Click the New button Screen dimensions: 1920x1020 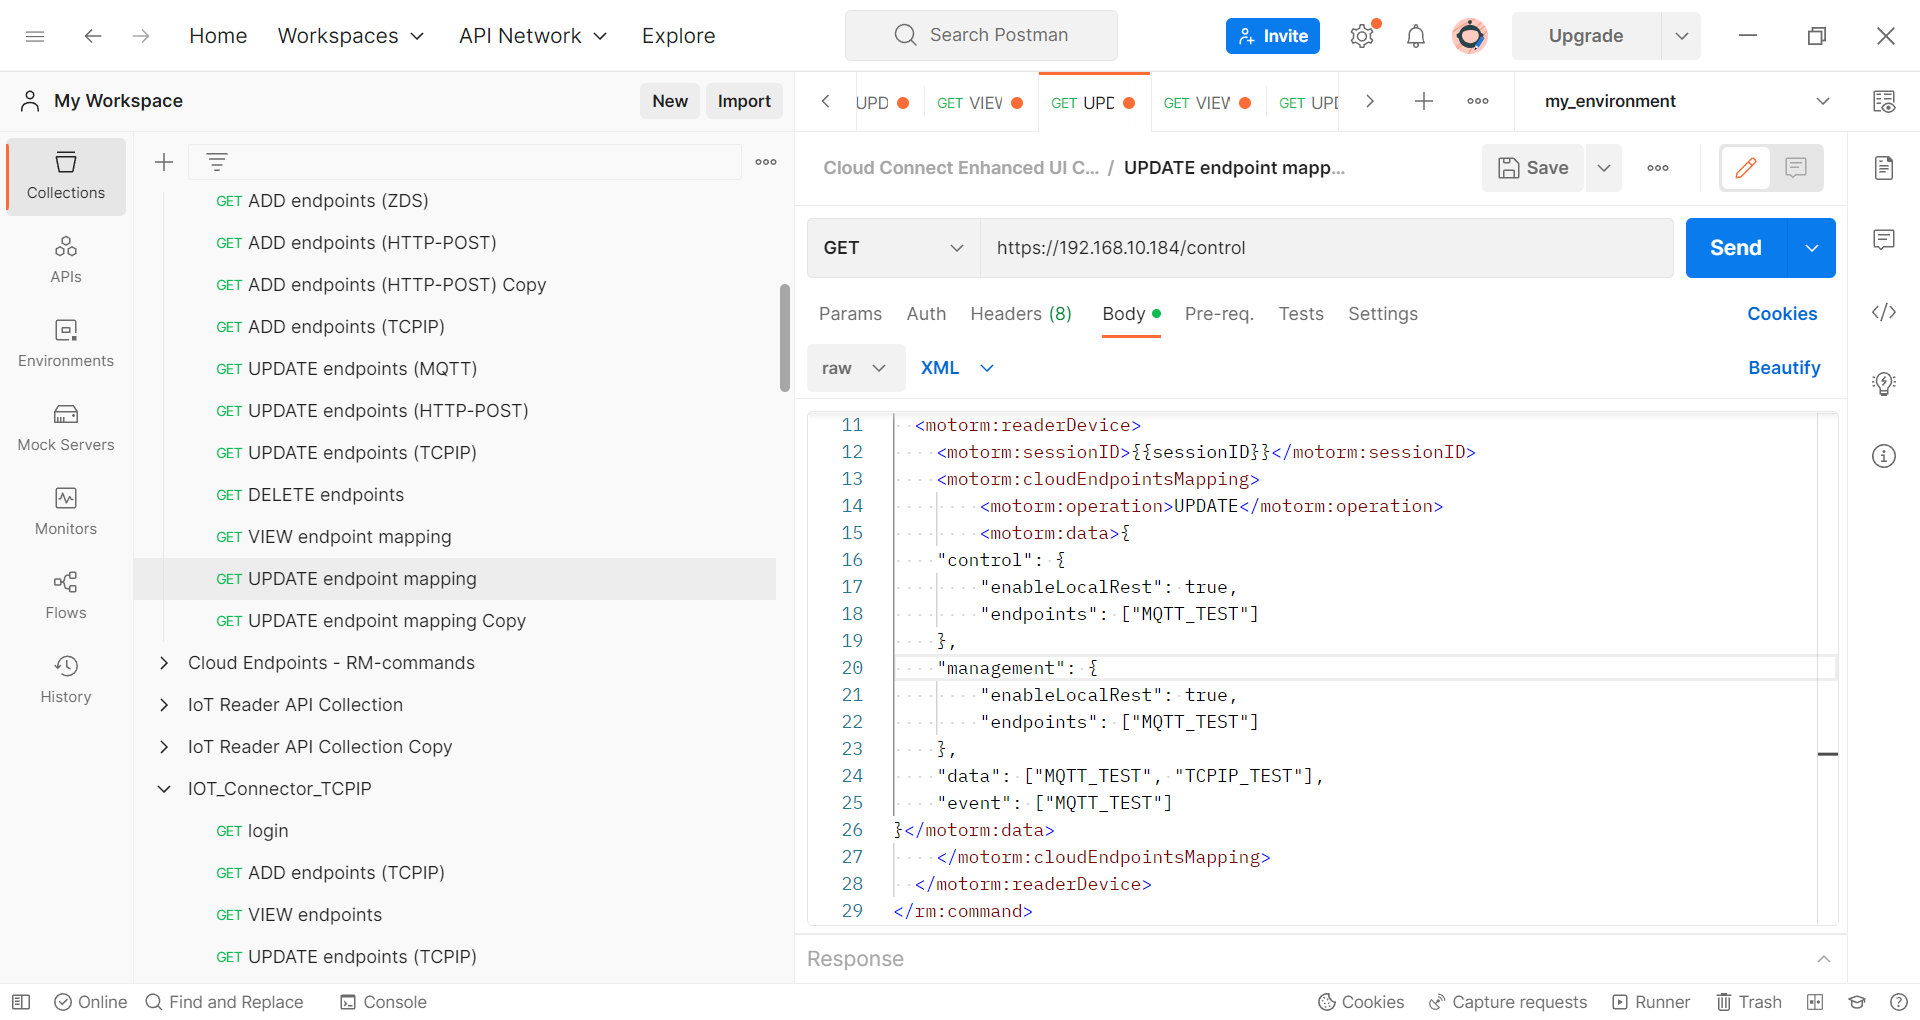670,101
